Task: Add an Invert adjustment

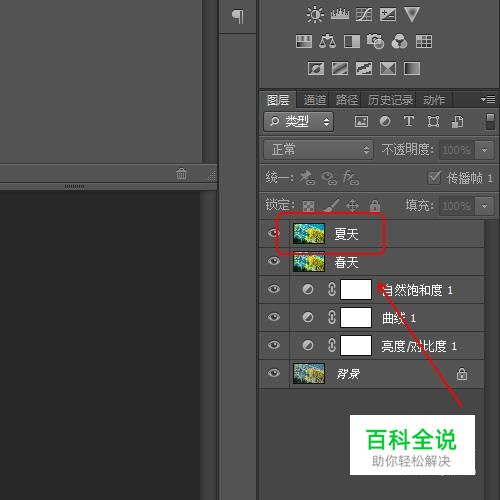Action: click(x=316, y=69)
